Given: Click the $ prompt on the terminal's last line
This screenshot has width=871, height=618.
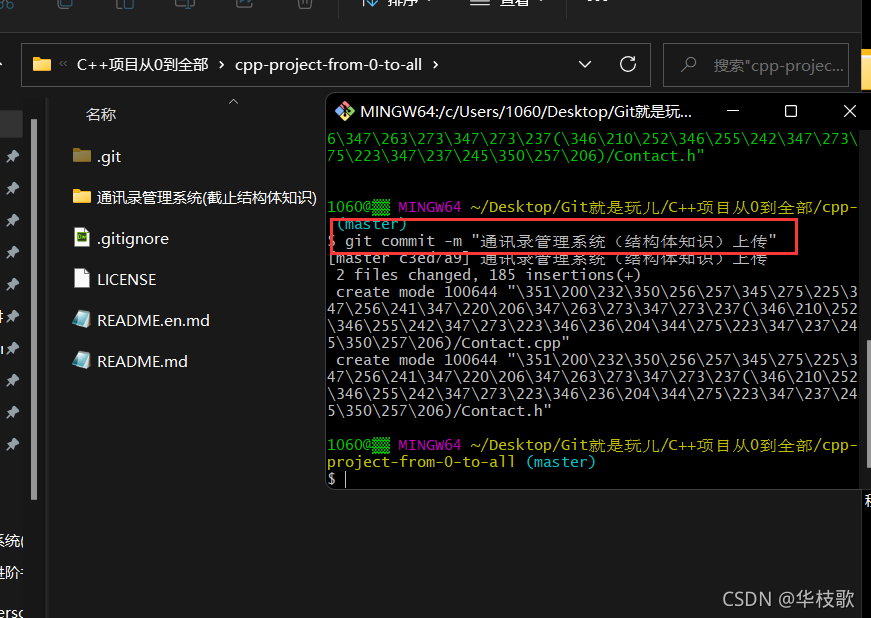Looking at the screenshot, I should click(x=332, y=479).
